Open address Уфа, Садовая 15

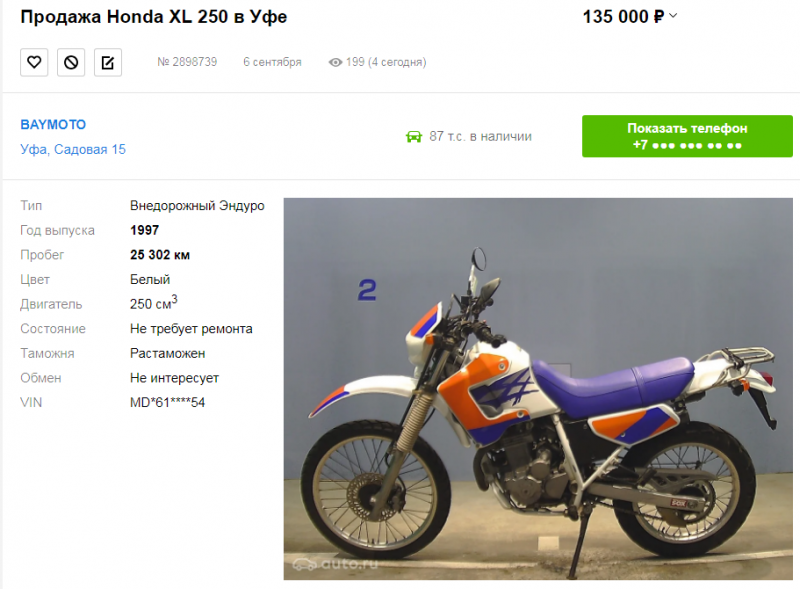click(73, 149)
